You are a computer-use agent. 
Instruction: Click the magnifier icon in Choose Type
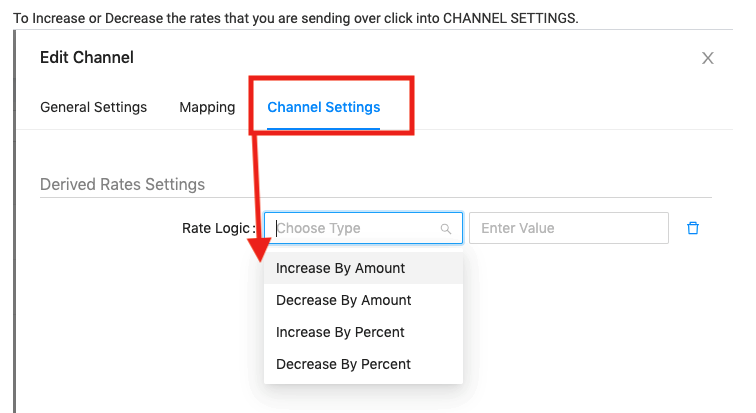446,228
